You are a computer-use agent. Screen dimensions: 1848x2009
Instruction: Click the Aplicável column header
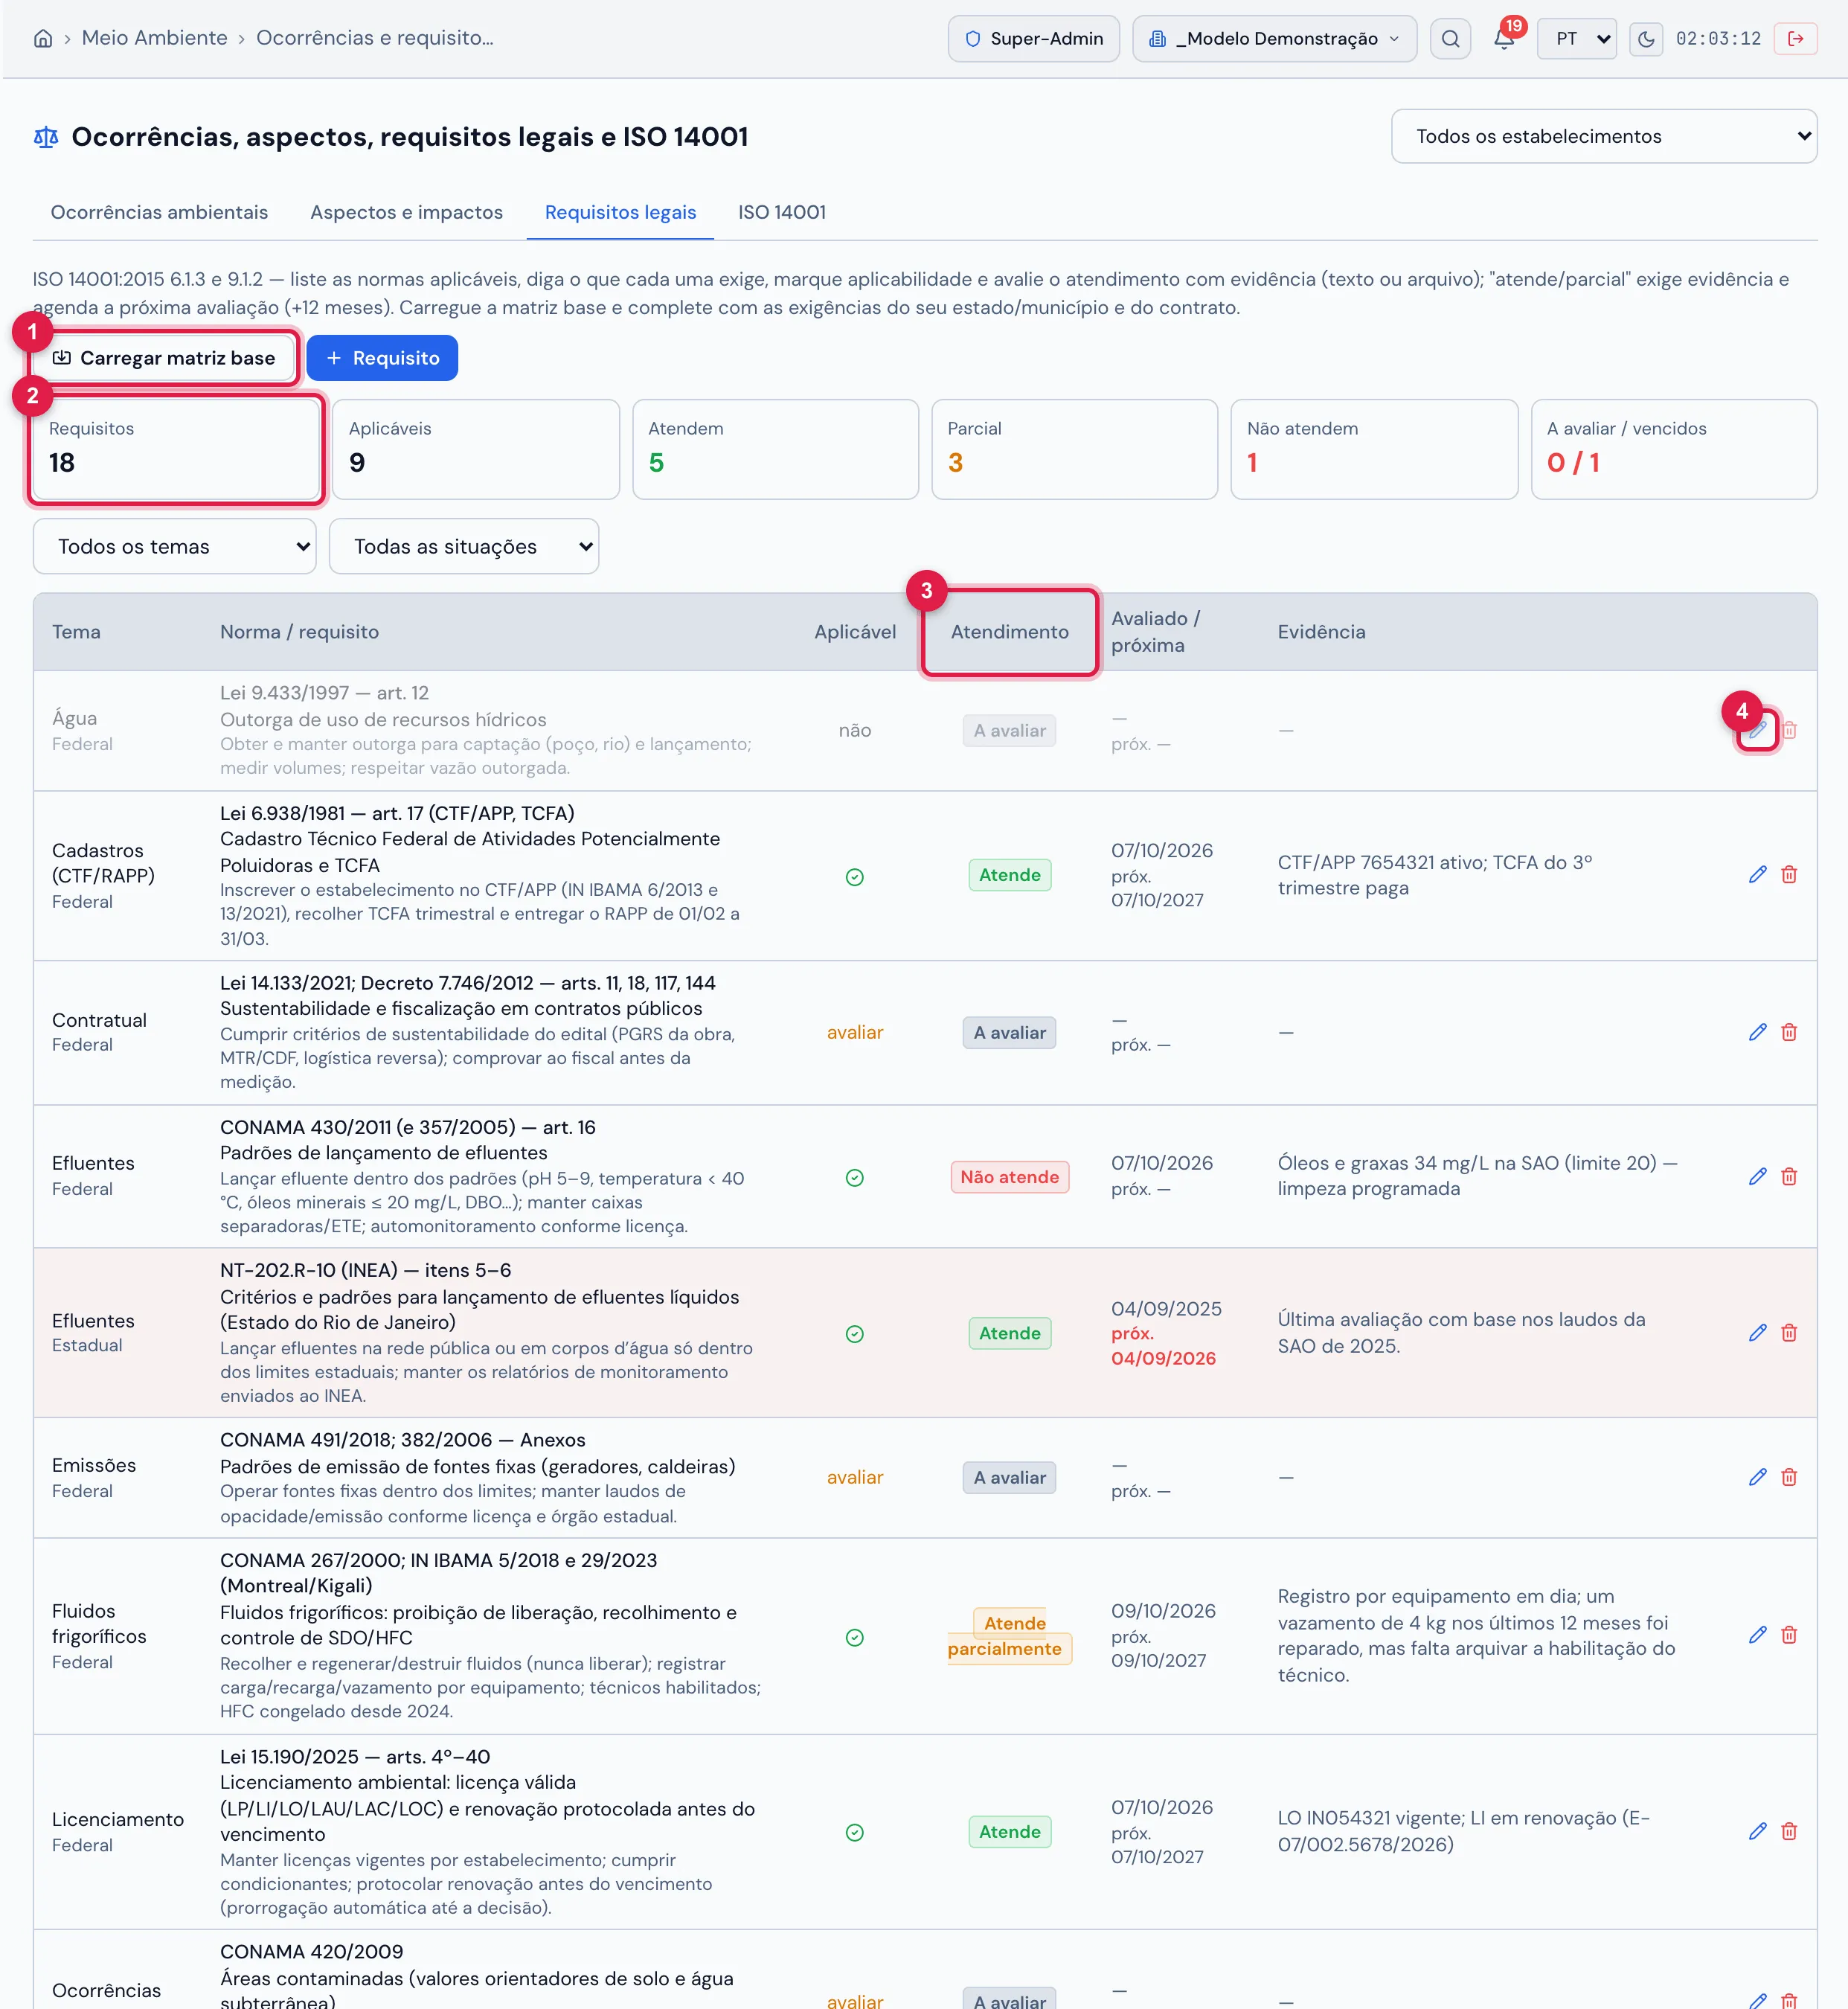pos(854,632)
